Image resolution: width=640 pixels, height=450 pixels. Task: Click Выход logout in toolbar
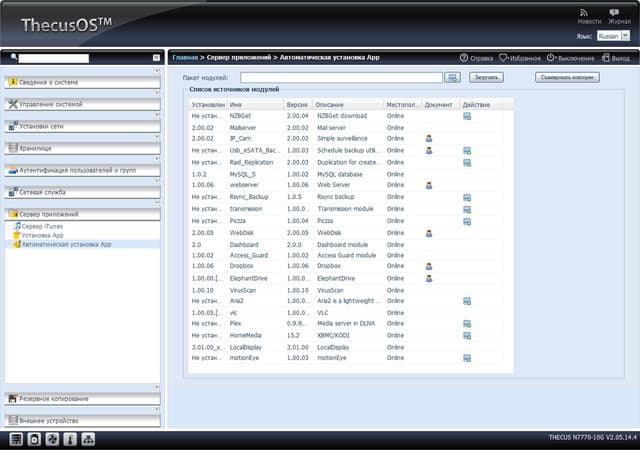coord(616,58)
